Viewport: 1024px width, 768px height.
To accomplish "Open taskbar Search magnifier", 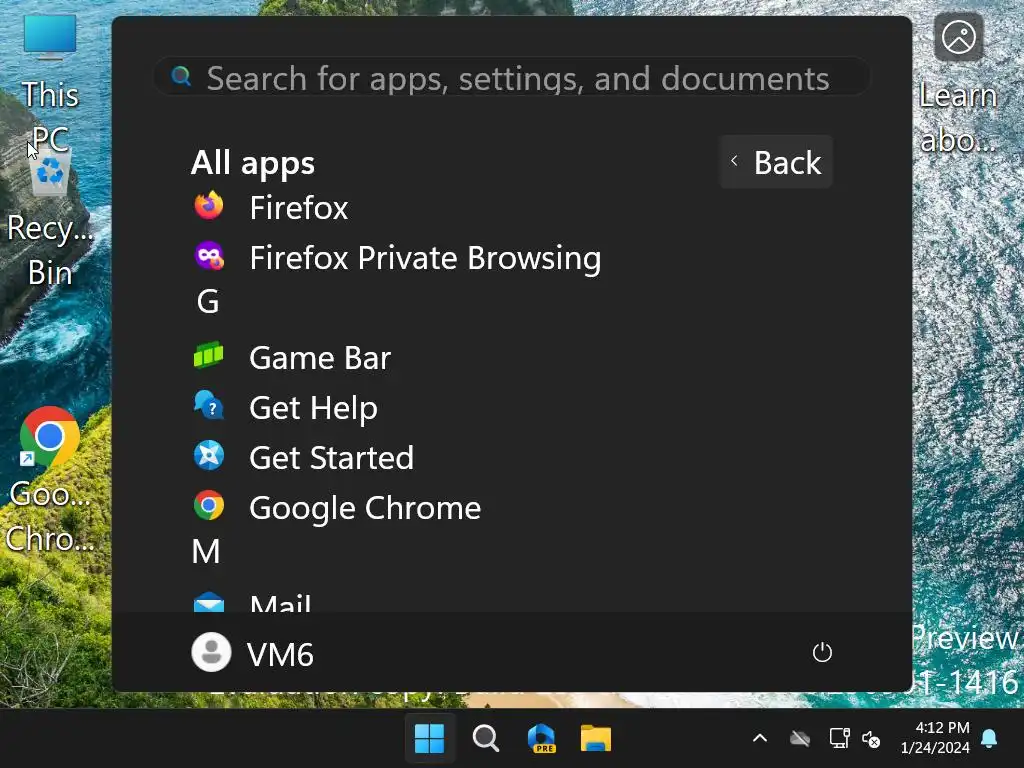I will [x=485, y=739].
